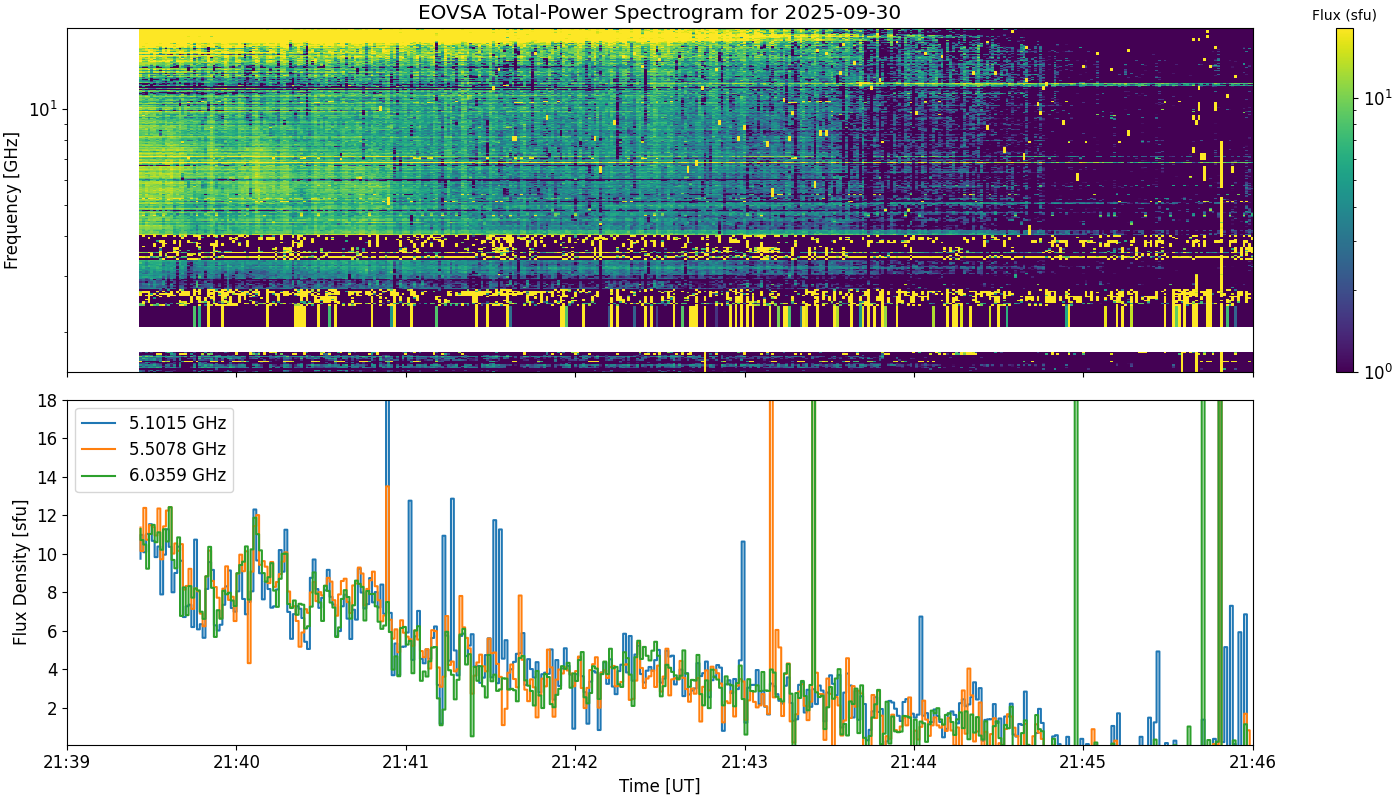Screen dimensions: 1396x797
Task: Click the Flux (sfu) colorbar
Action: 1345,200
